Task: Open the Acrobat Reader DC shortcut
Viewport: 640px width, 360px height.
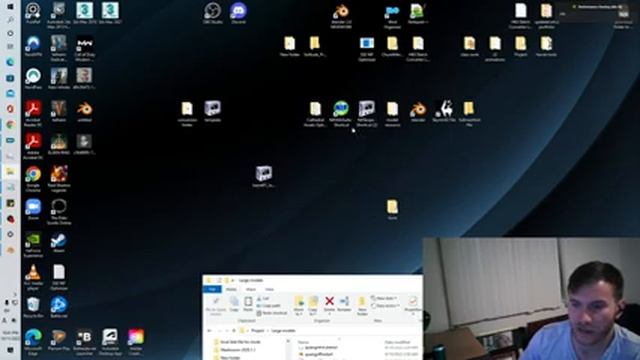Action: coord(33,113)
